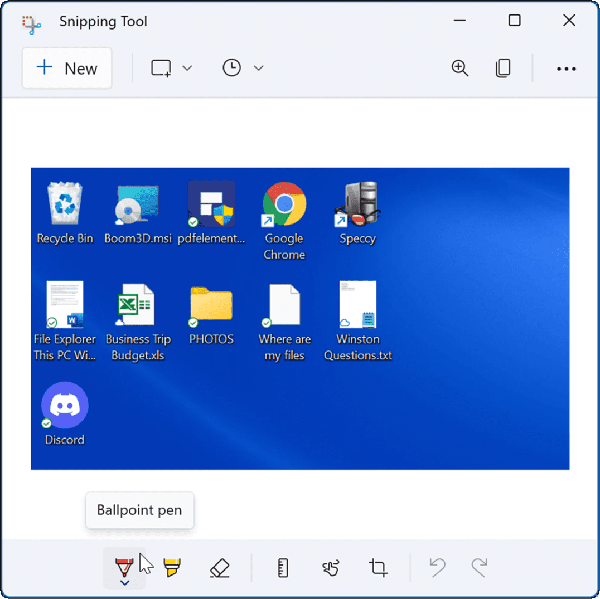Click the pdfelement installer icon in snip
Screen dimensions: 600x599
(x=211, y=204)
